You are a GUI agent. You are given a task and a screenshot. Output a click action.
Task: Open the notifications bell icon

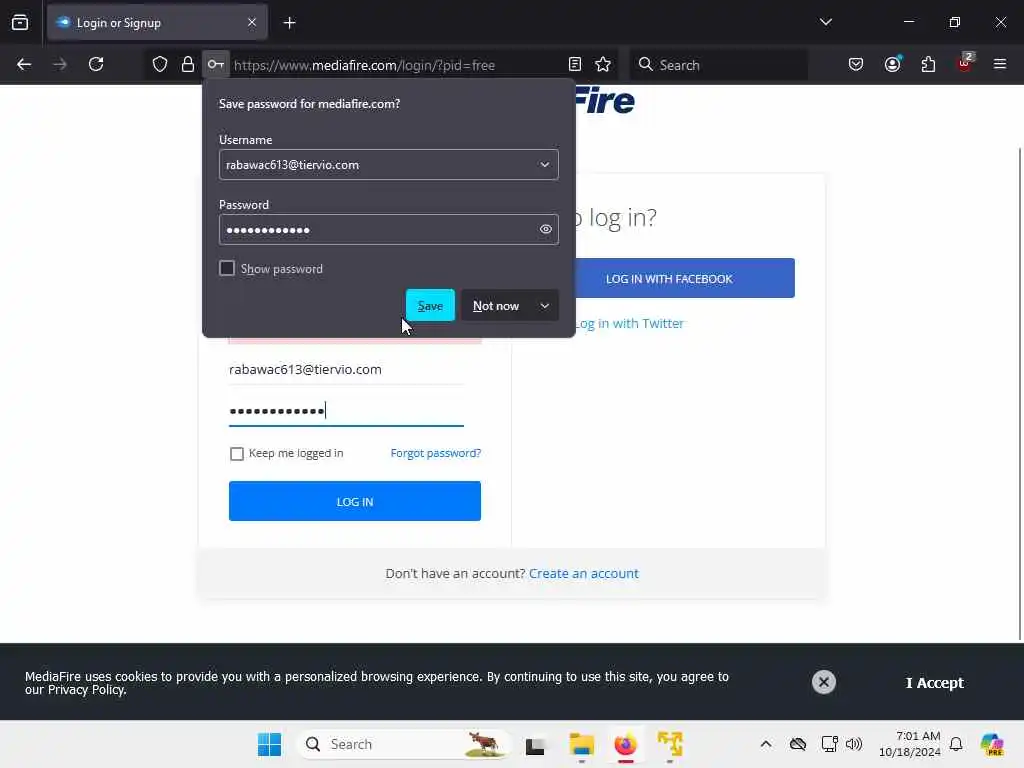(x=956, y=744)
